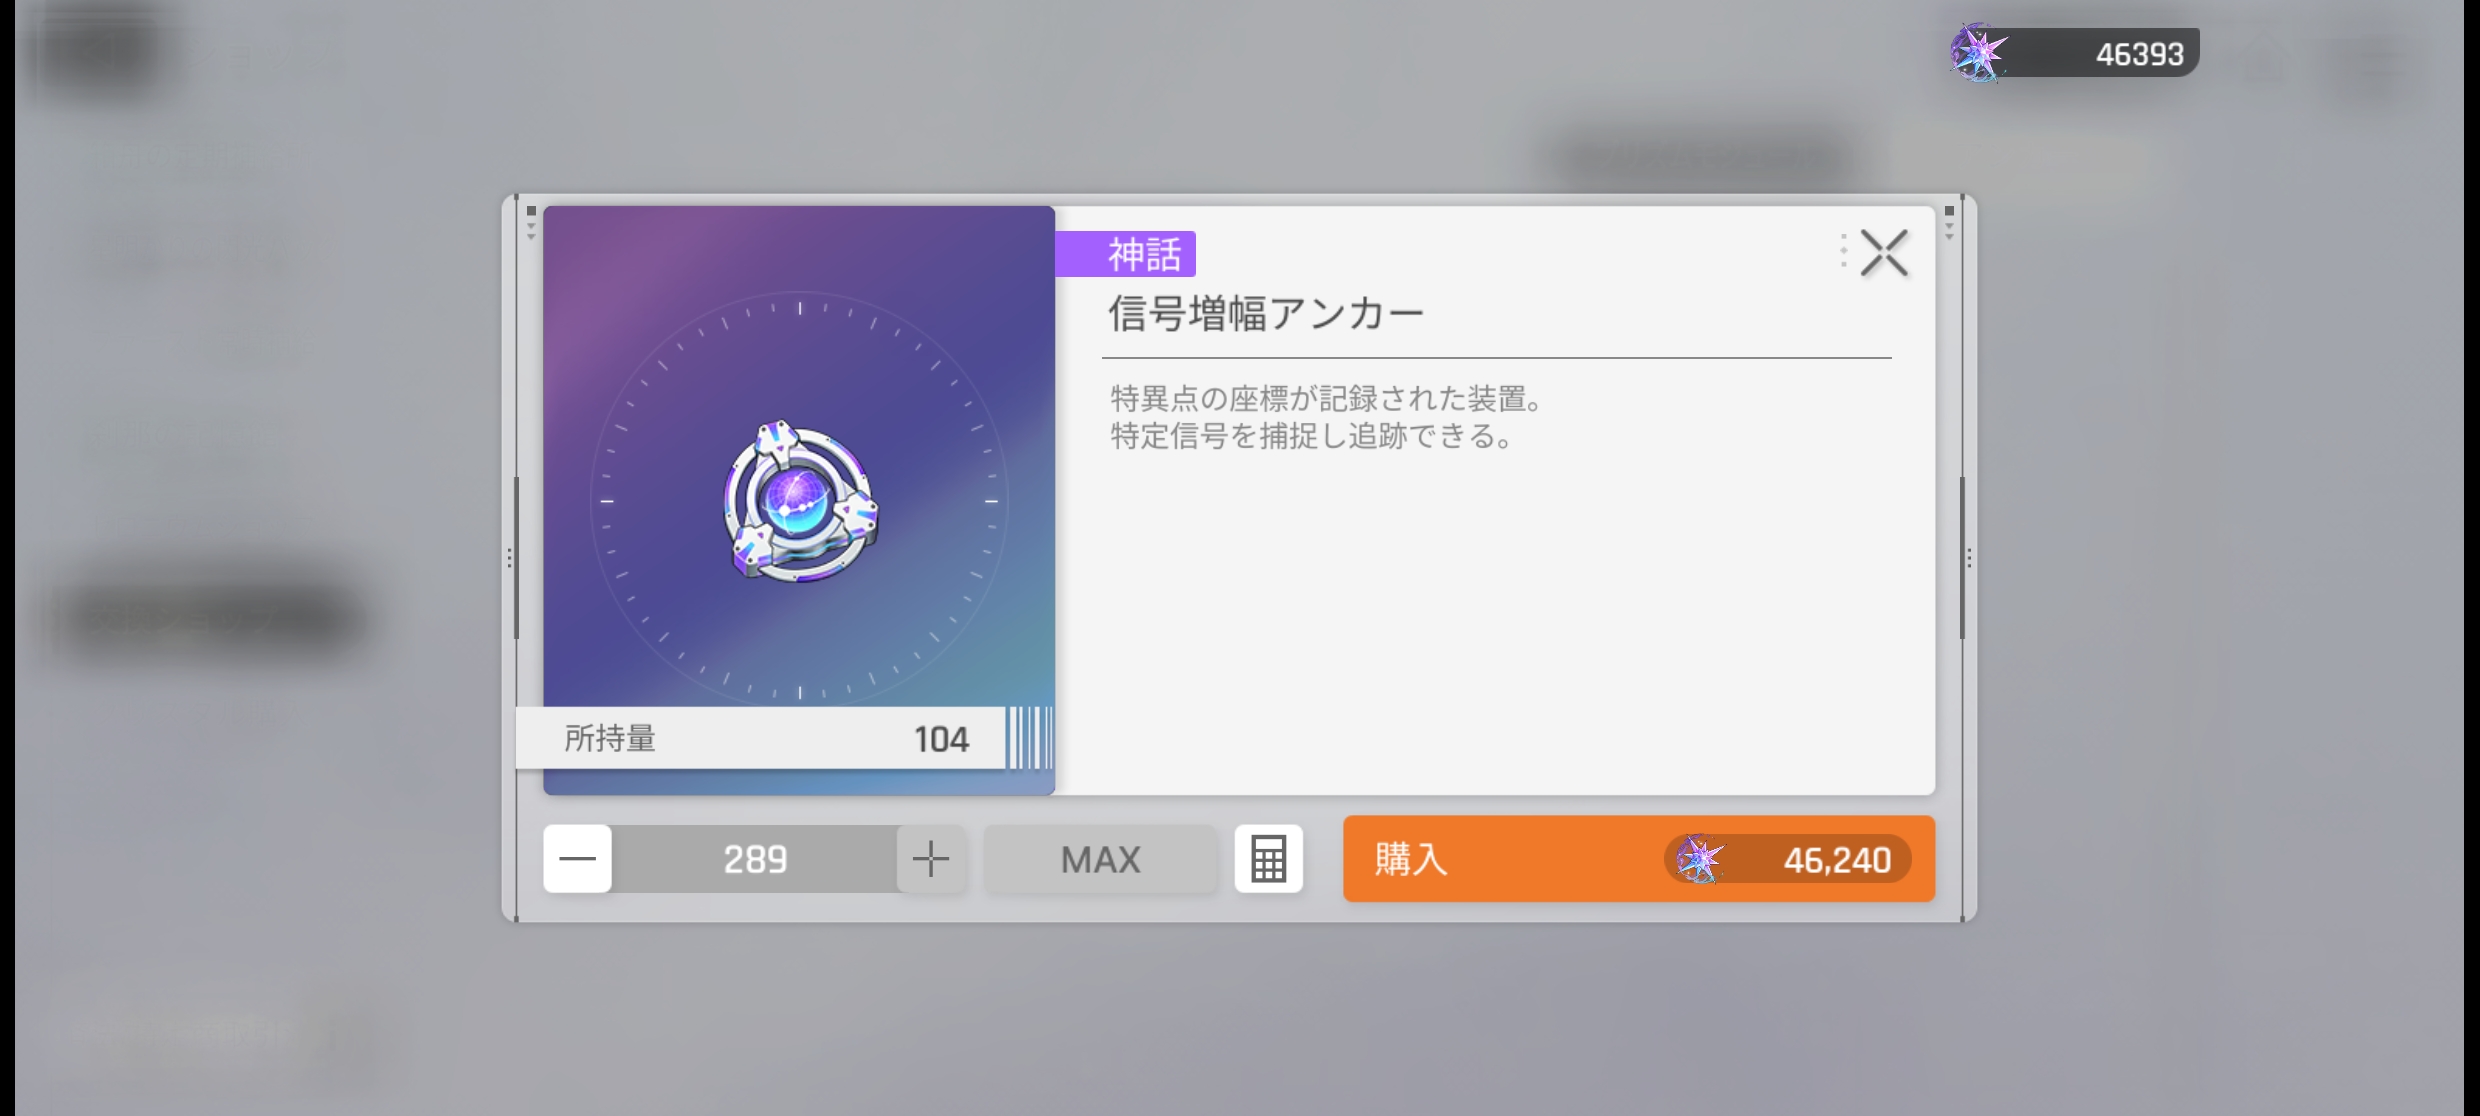
Task: Decrease purchase quantity with the minus button
Action: (x=577, y=859)
